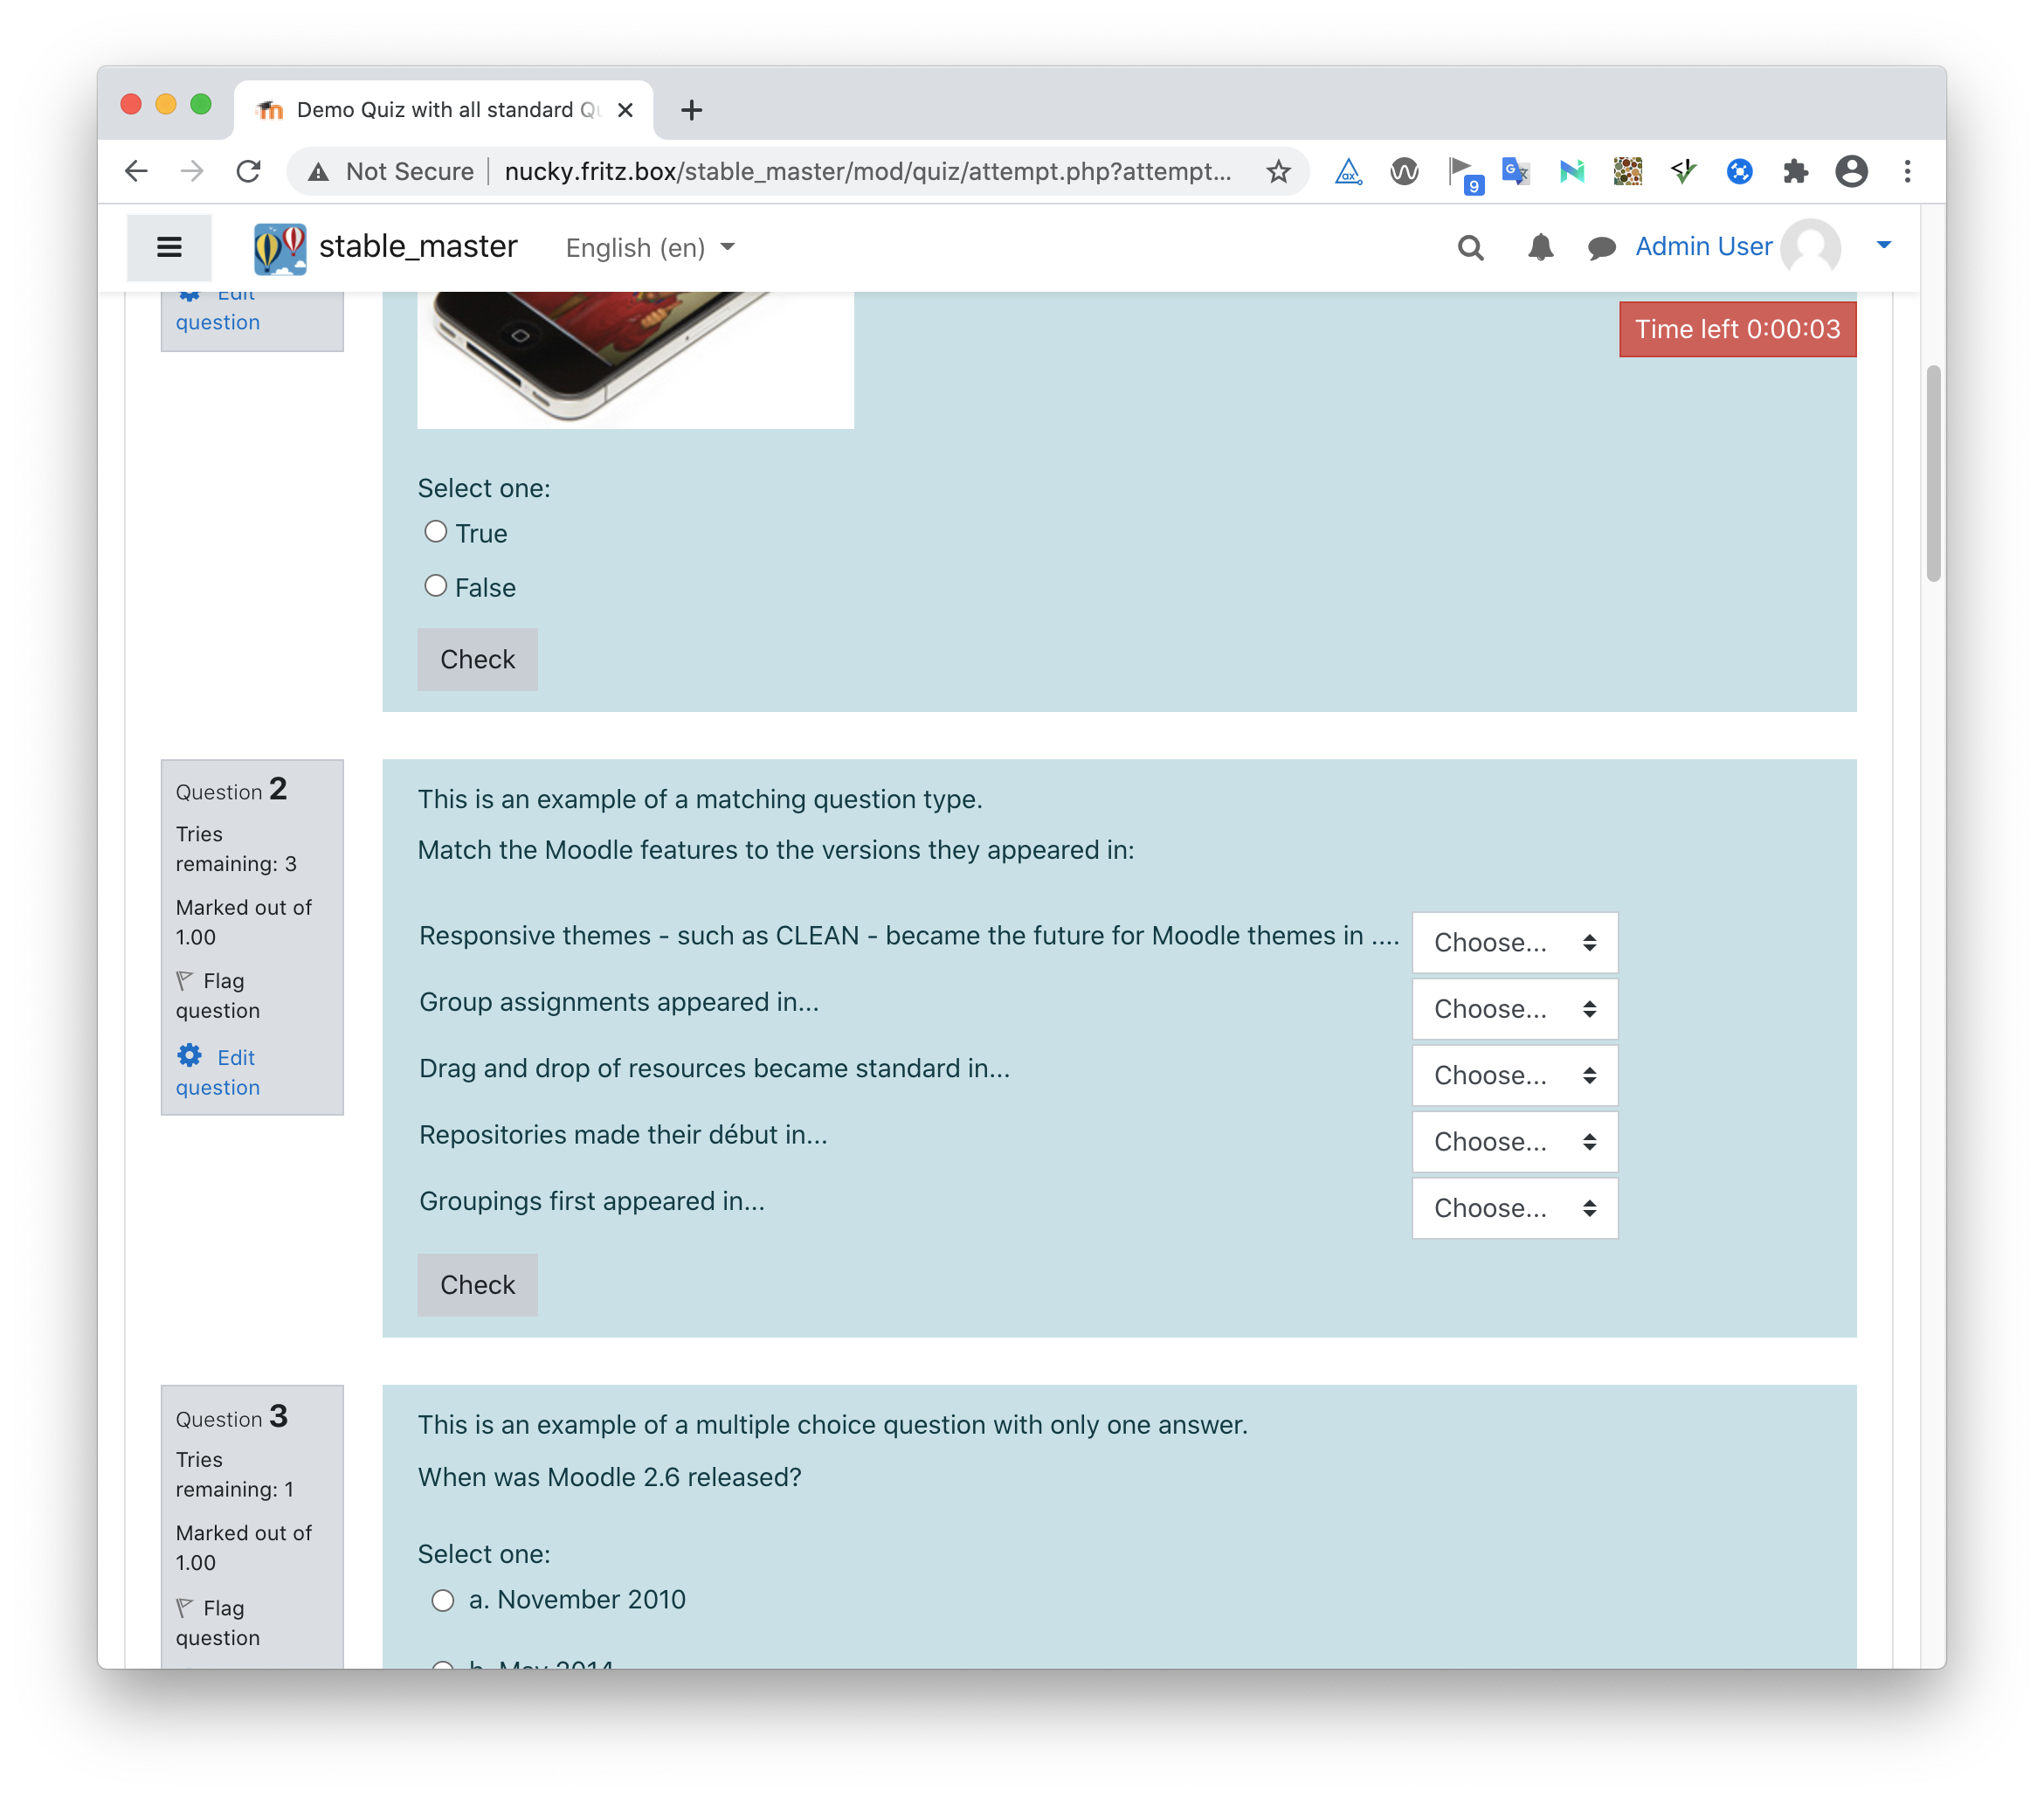This screenshot has height=1798, width=2044.
Task: Open the Chrome profile icon
Action: click(1851, 171)
